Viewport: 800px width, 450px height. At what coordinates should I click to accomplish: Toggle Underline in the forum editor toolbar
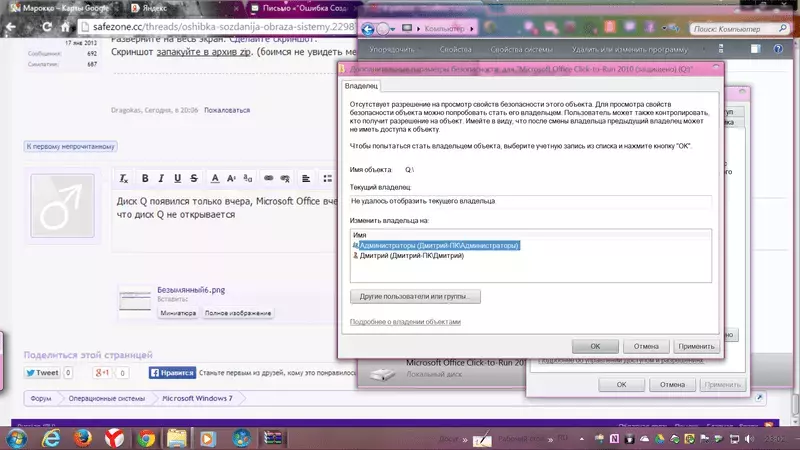coord(177,178)
